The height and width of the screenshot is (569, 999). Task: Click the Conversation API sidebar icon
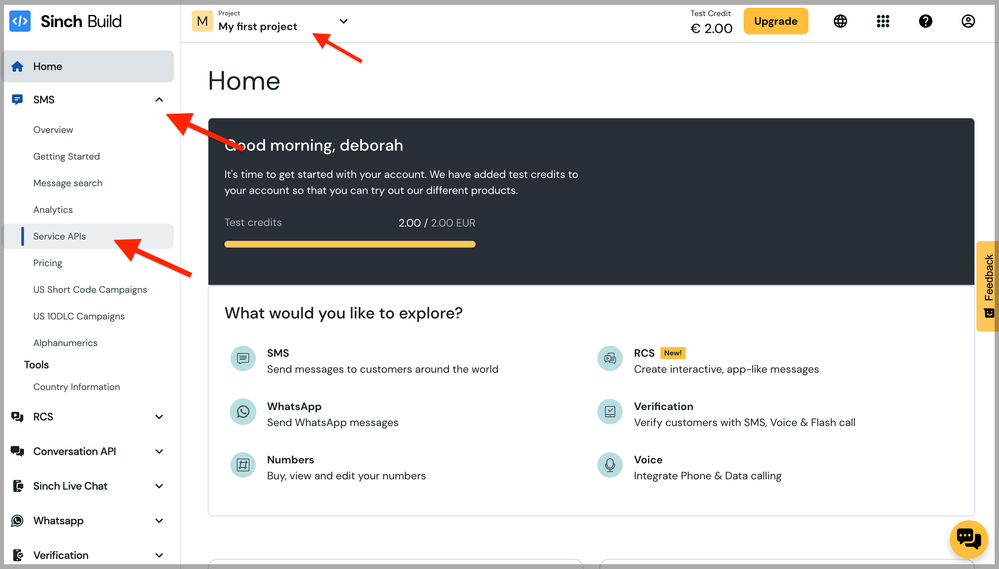click(x=17, y=451)
